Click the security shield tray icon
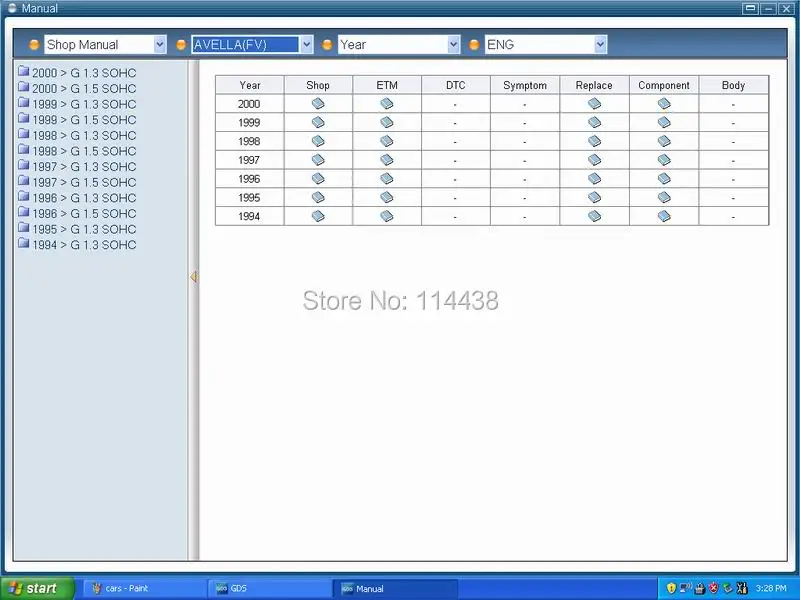Image resolution: width=800 pixels, height=600 pixels. (x=671, y=588)
